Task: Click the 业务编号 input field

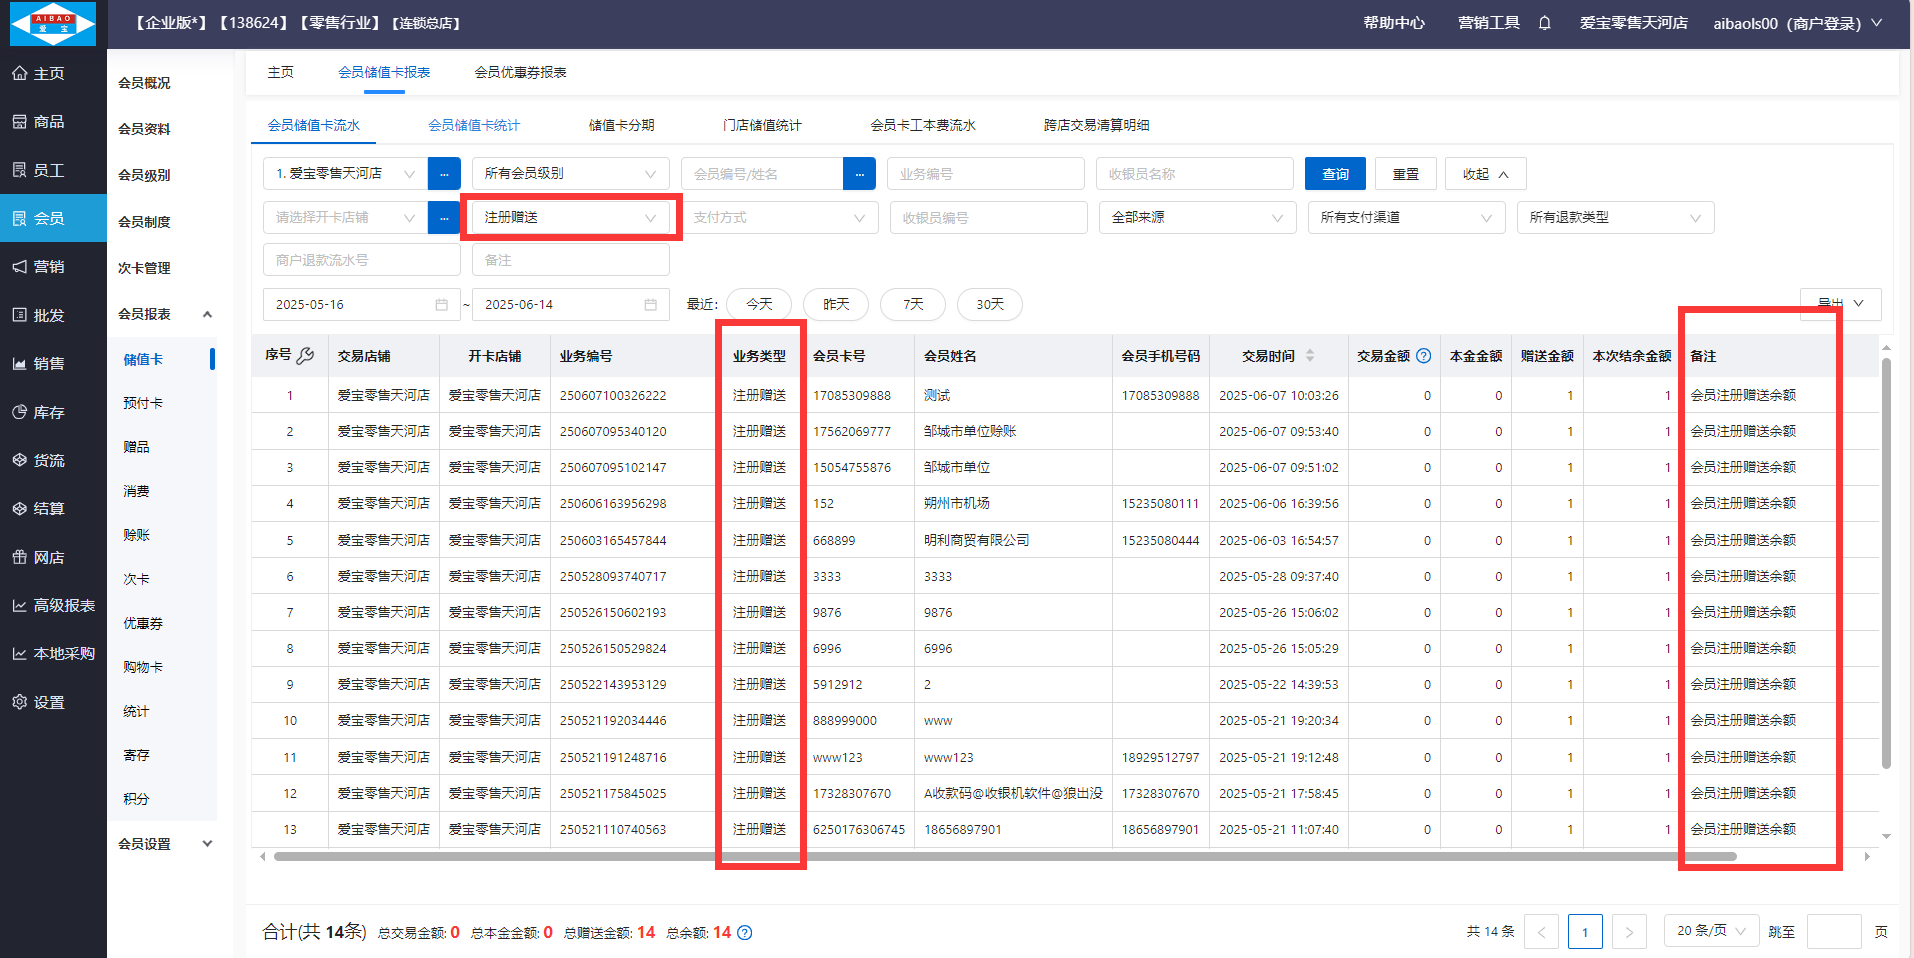Action: pyautogui.click(x=985, y=174)
